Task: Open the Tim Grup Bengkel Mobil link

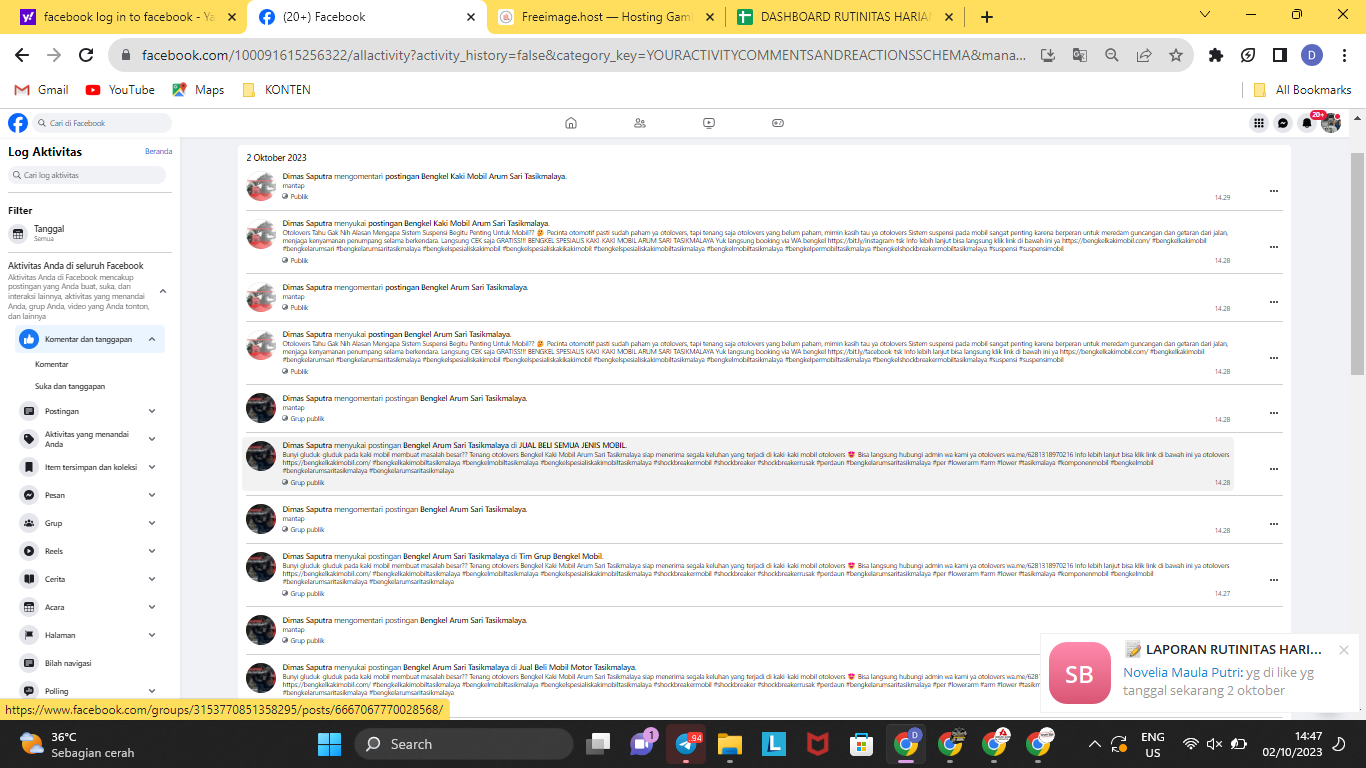Action: (561, 556)
